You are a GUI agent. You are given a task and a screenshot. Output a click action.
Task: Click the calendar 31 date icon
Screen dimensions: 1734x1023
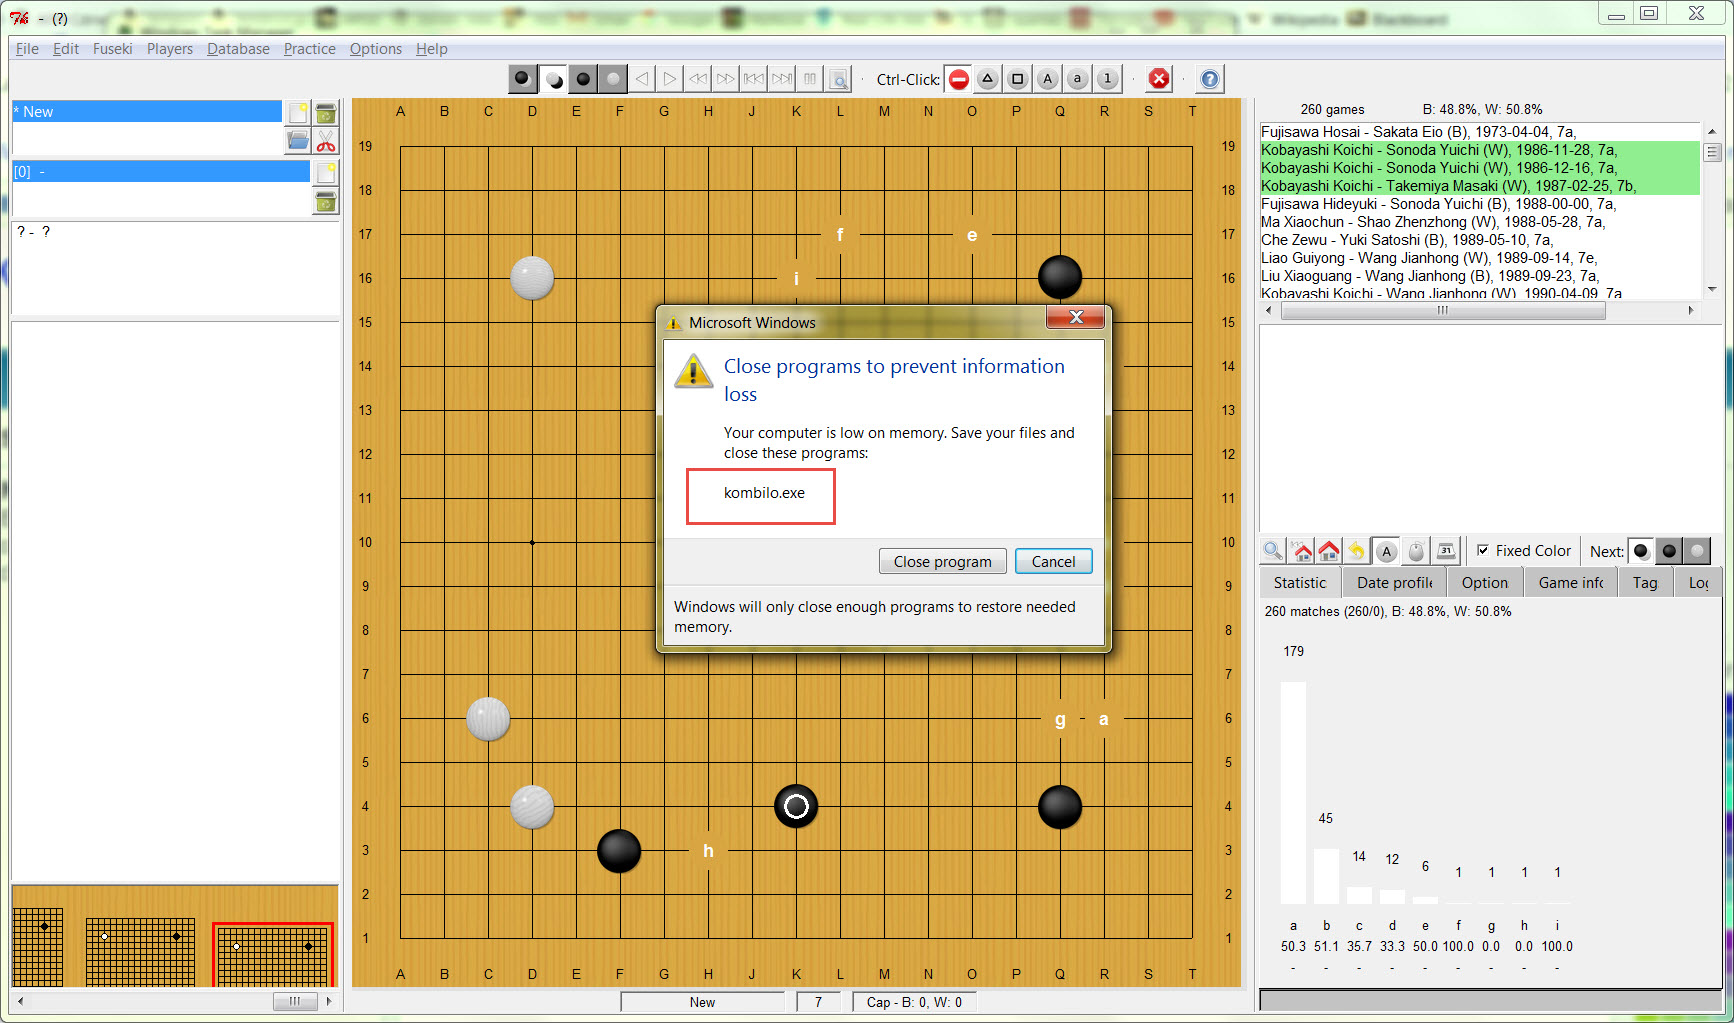coord(1445,551)
